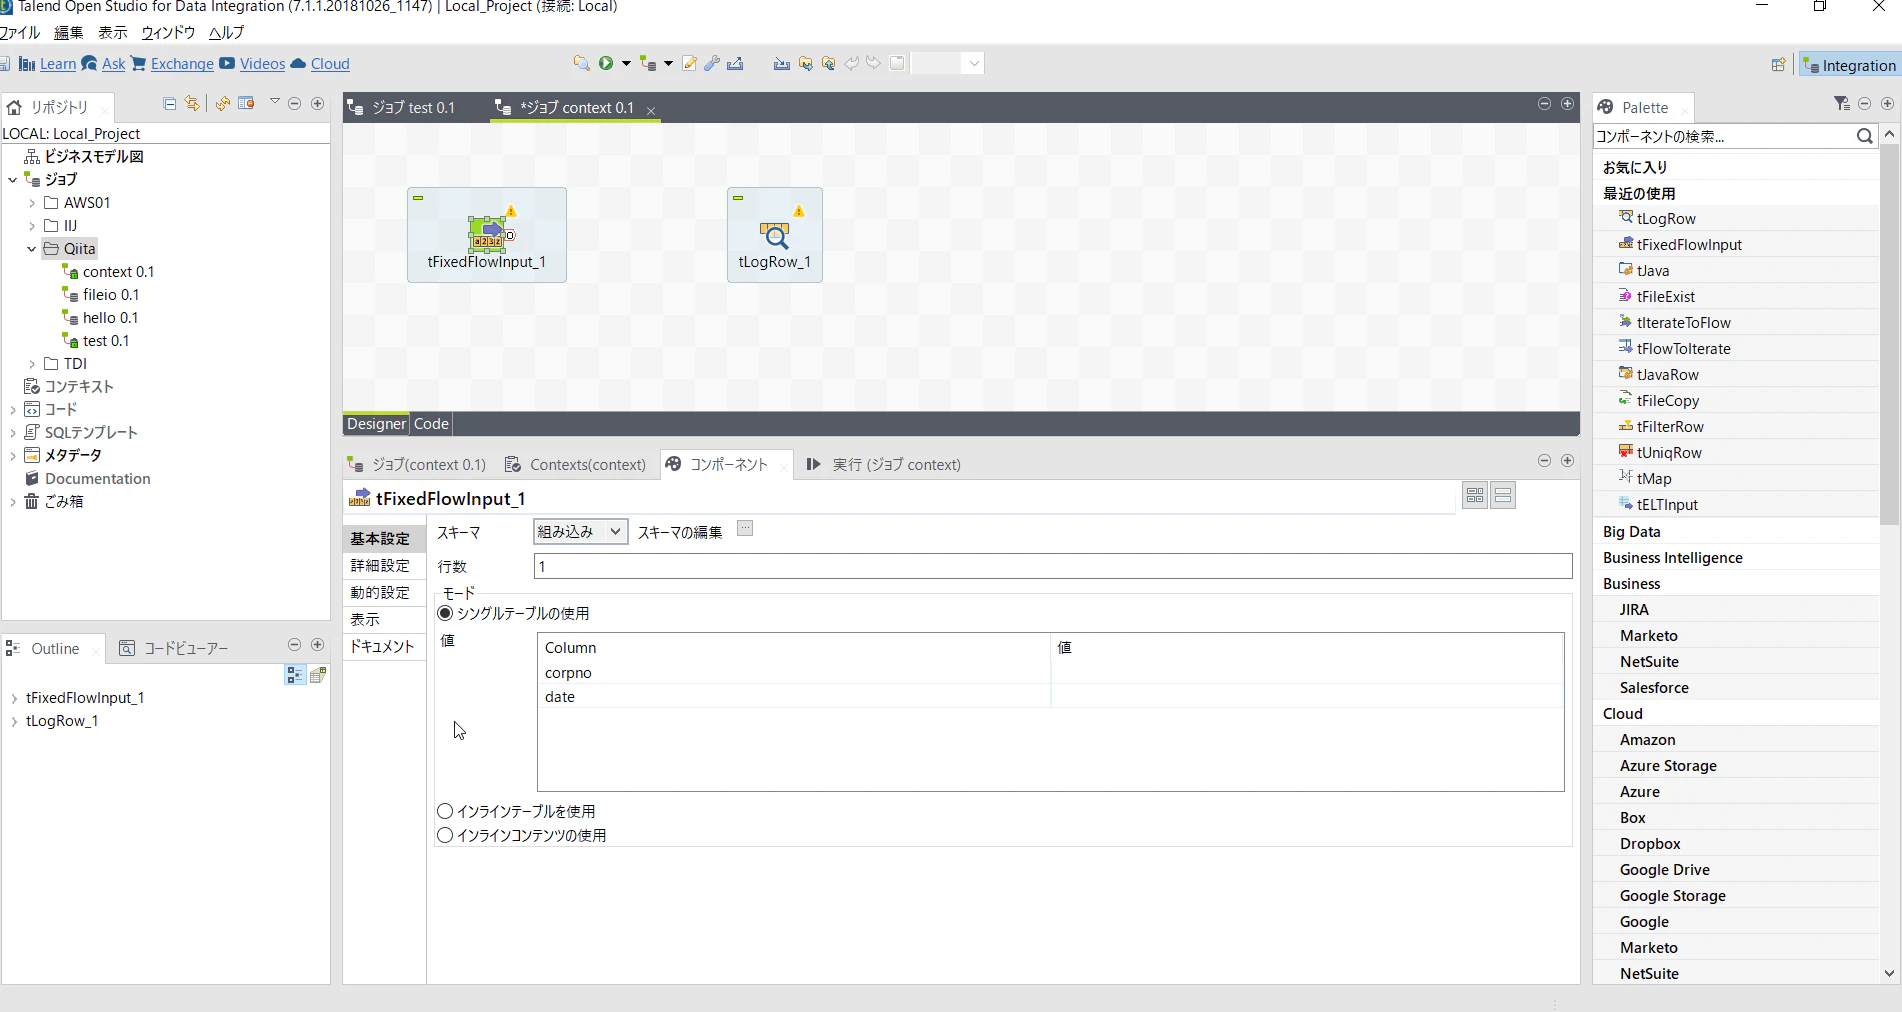Viewport: 1902px width, 1012px height.
Task: Switch component view to table layout icon
Action: (1475, 495)
